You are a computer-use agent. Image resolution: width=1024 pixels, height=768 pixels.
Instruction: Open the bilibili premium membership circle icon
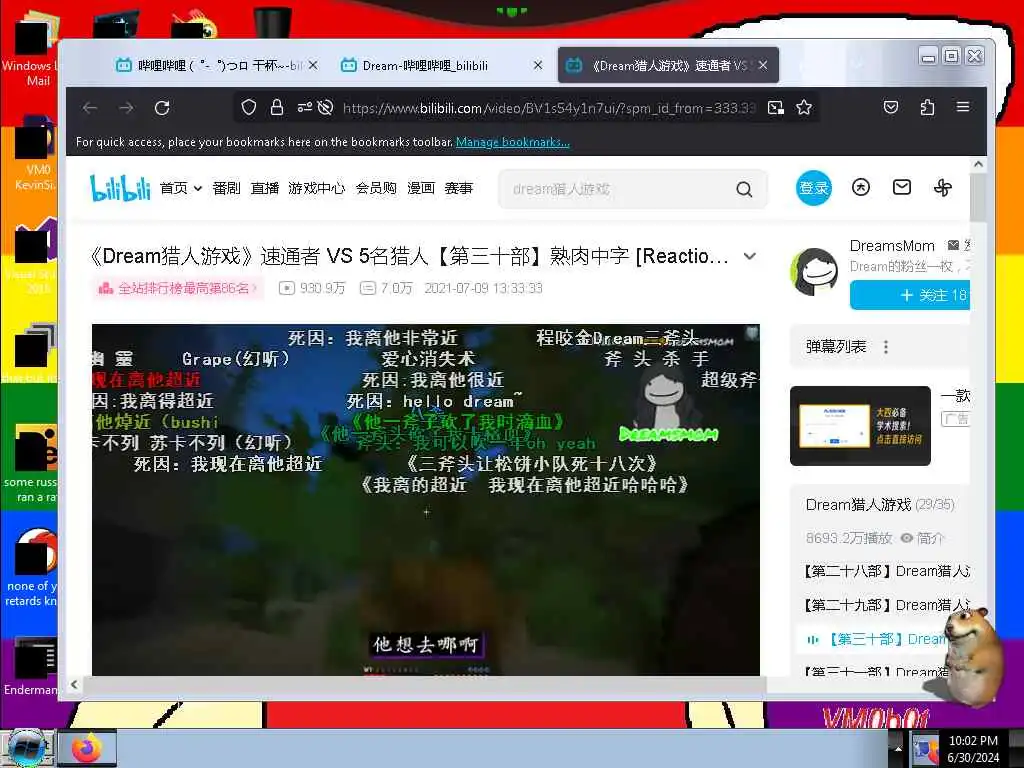coord(861,188)
